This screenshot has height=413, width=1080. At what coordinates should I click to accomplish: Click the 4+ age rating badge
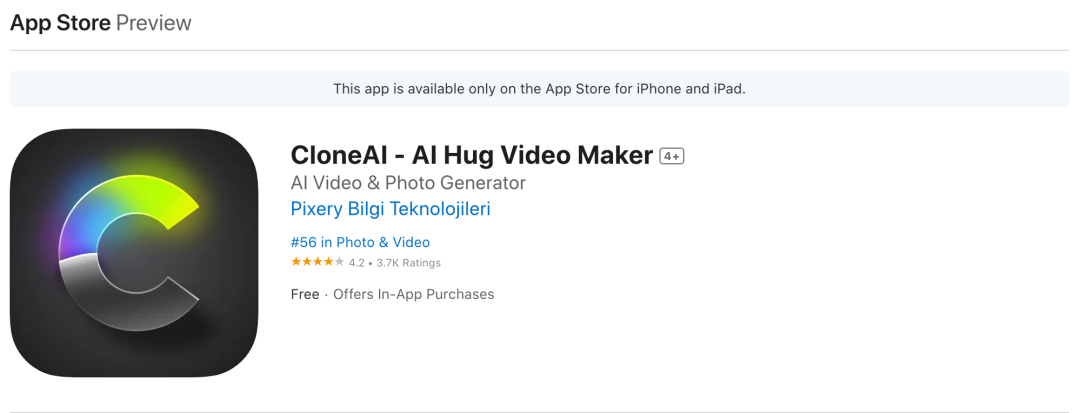[x=672, y=156]
